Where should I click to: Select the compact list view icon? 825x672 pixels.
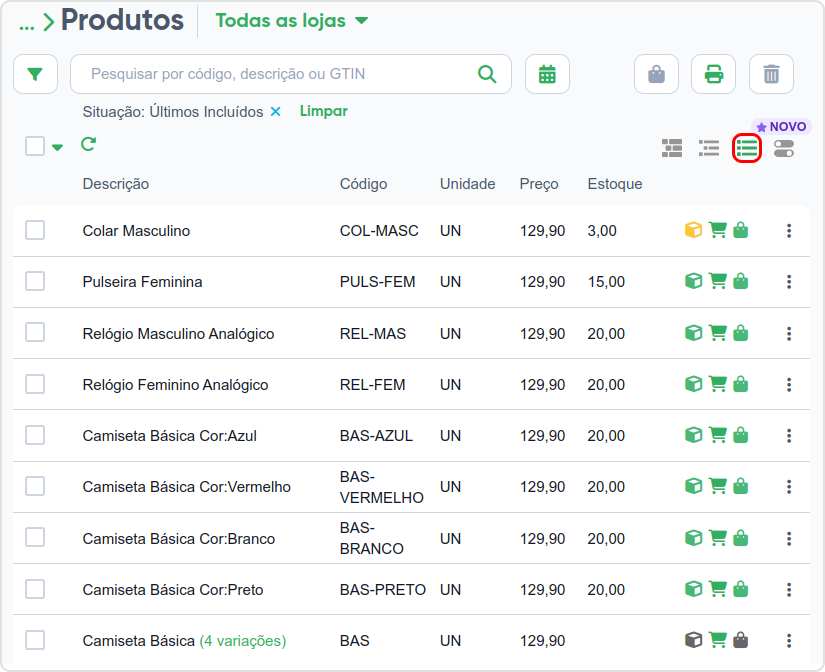[x=747, y=148]
